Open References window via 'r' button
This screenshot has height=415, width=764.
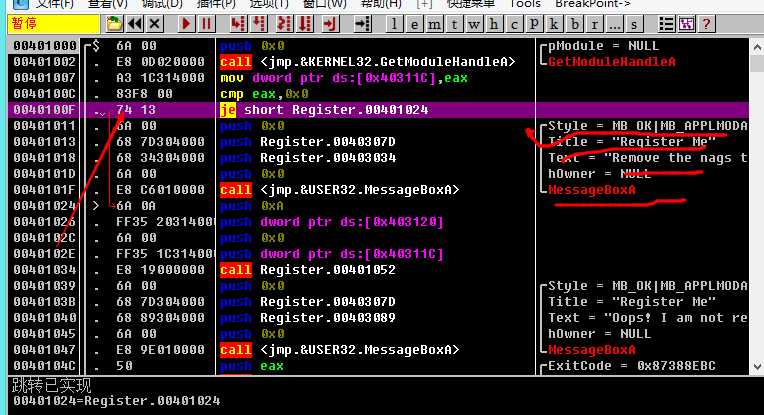pos(594,23)
